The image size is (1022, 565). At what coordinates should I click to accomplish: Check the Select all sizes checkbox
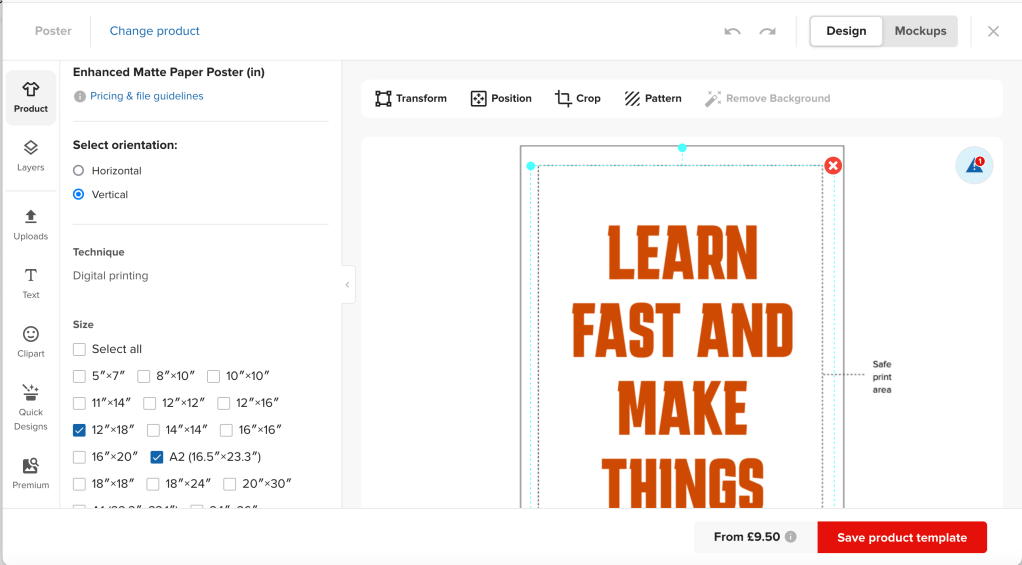coord(79,349)
